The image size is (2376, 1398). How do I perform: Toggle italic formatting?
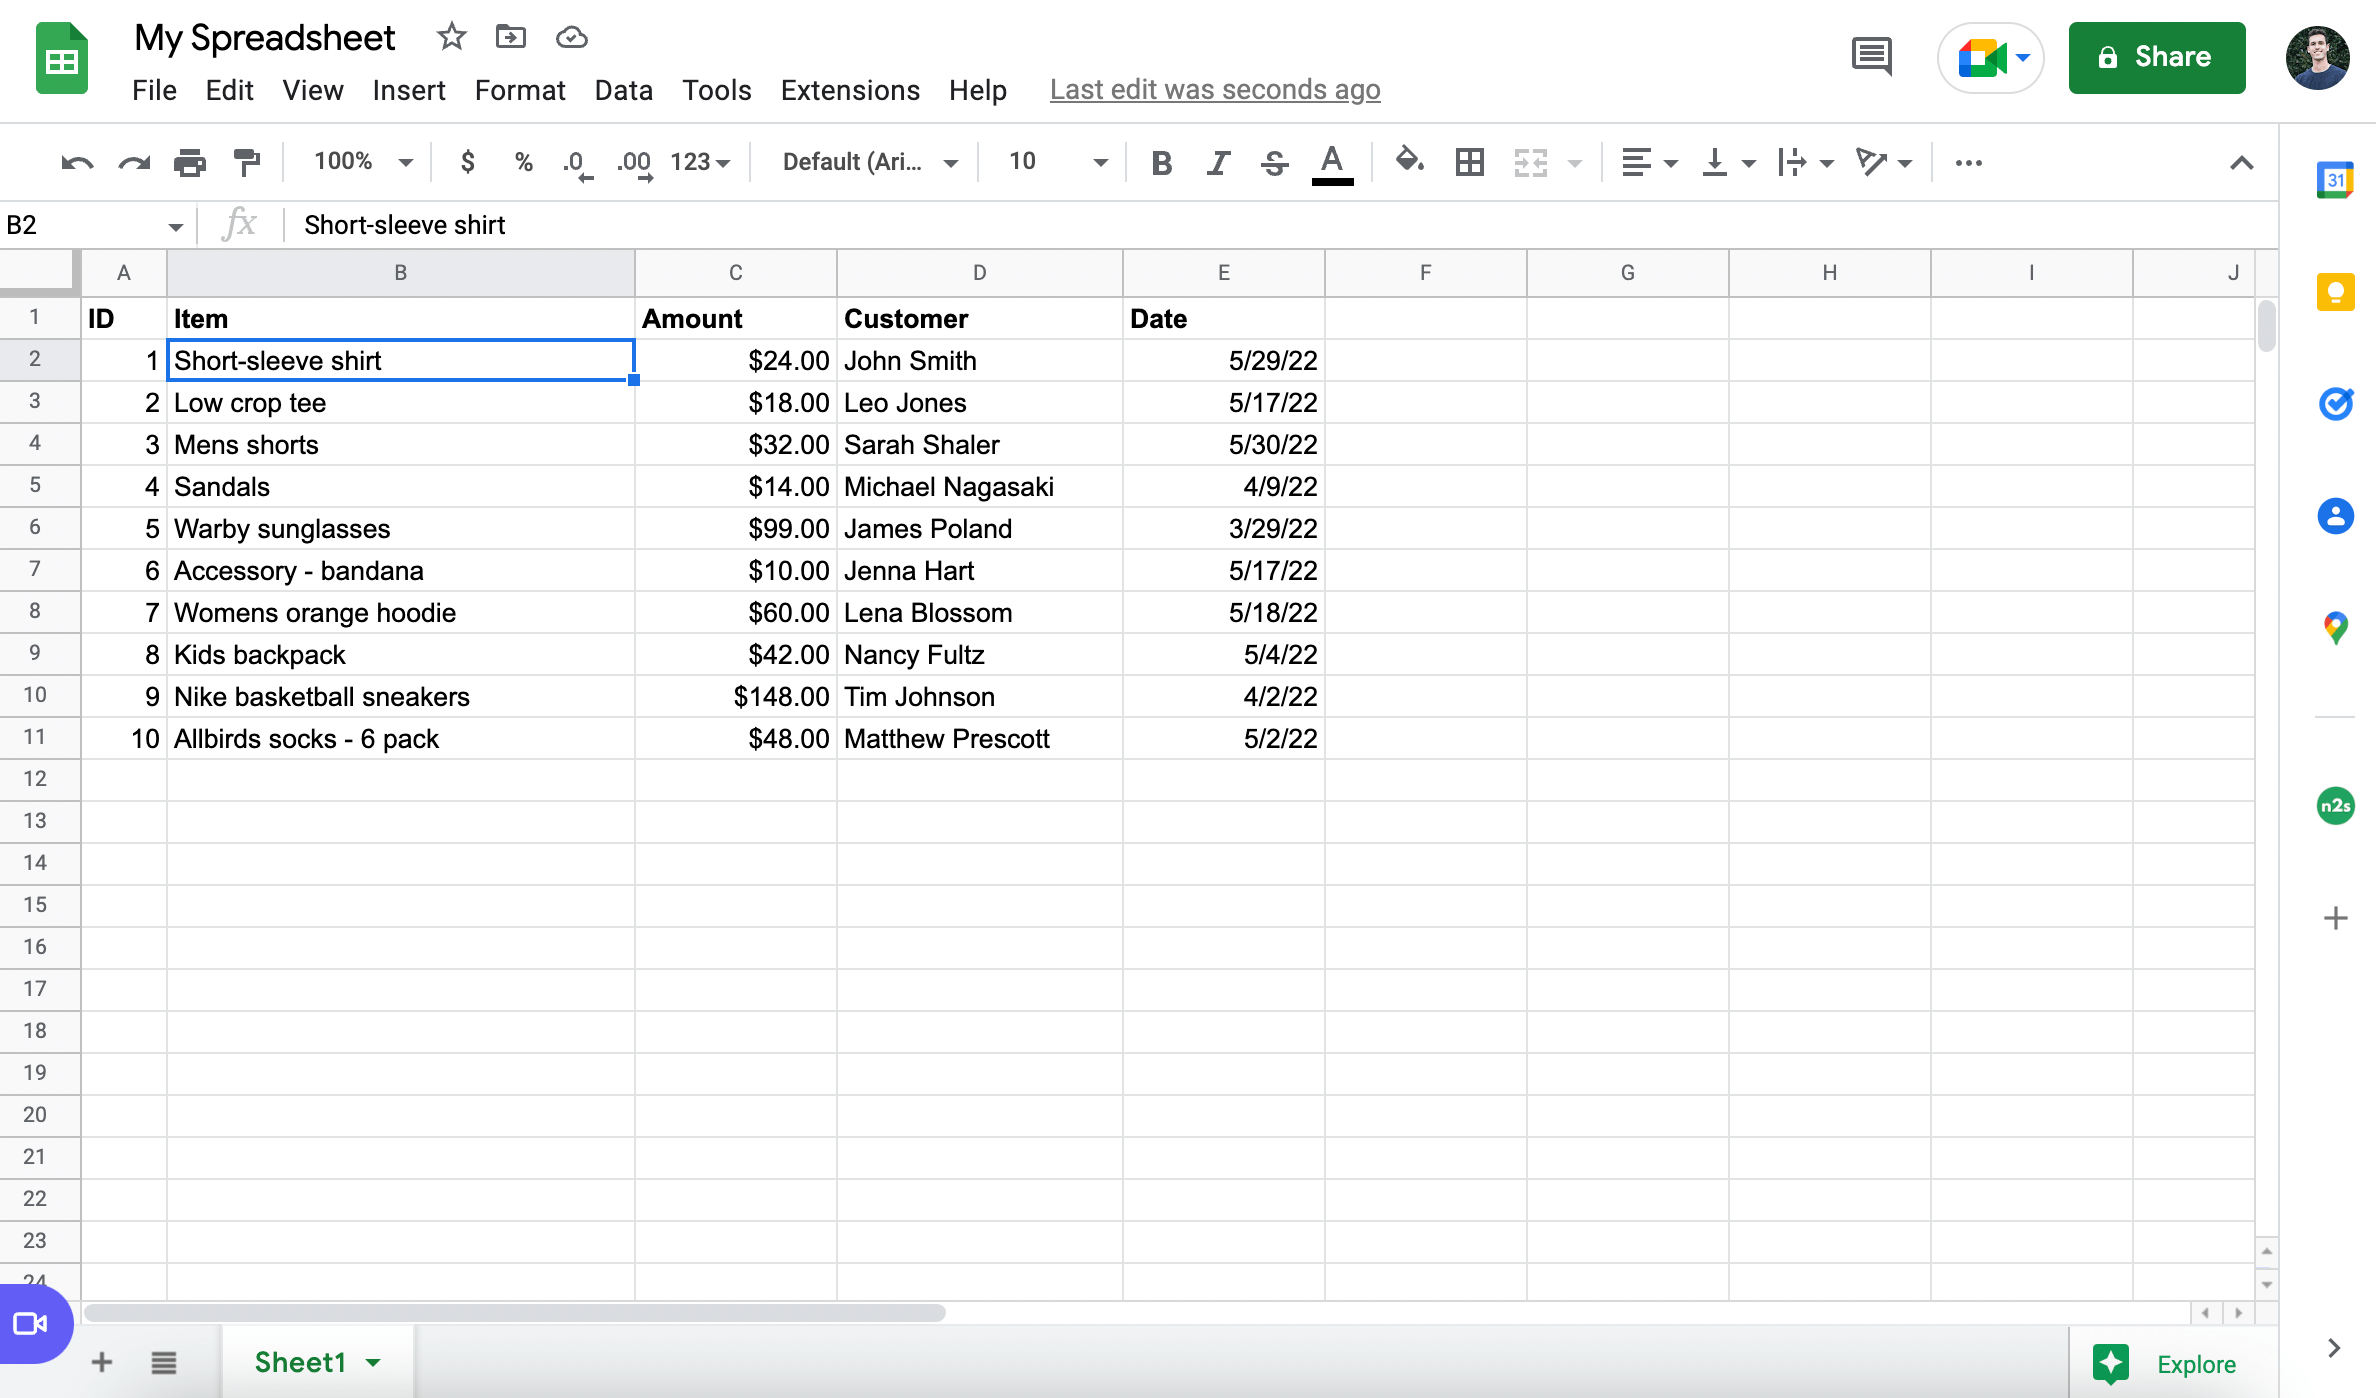point(1217,162)
